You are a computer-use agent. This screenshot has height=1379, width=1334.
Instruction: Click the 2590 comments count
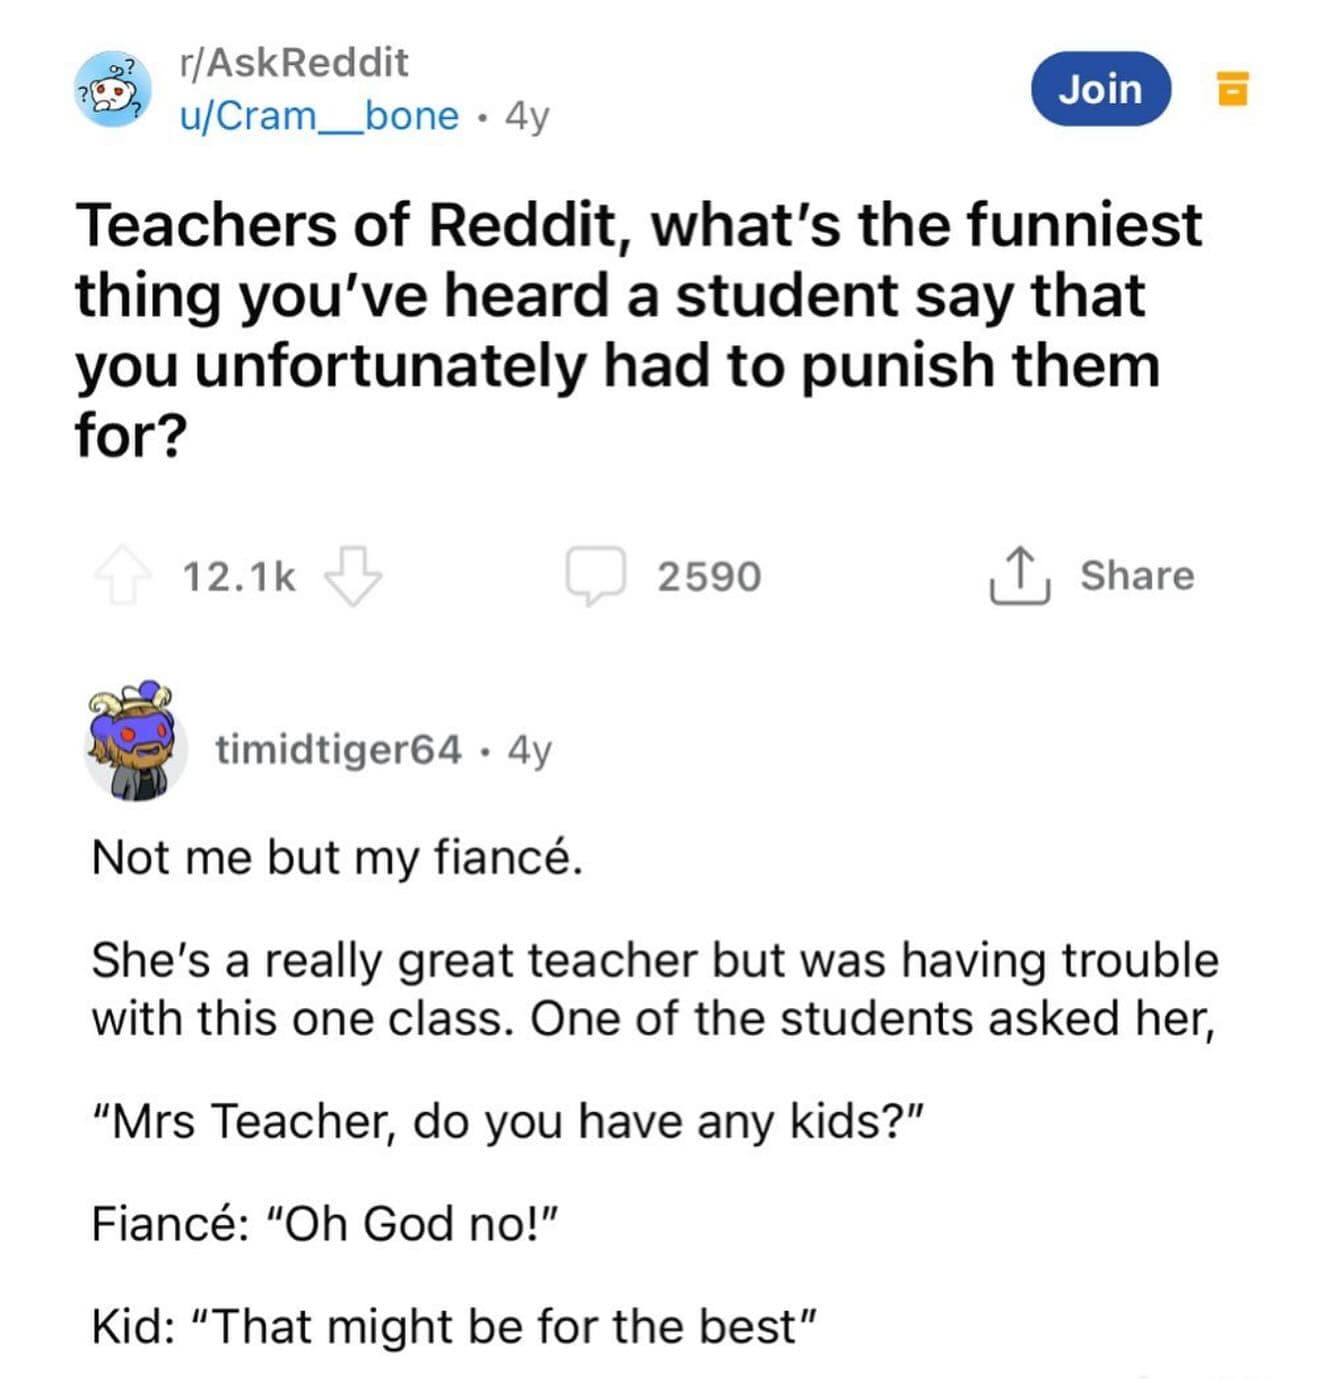[709, 577]
